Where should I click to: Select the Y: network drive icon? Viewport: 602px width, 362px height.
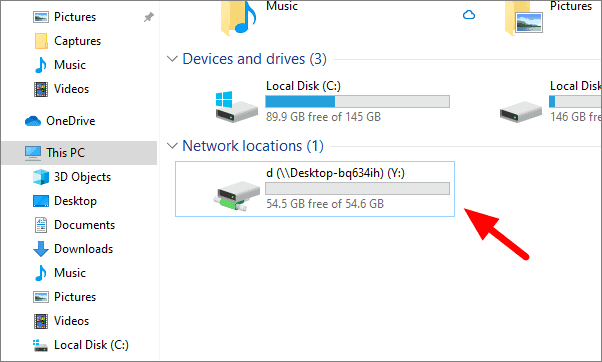point(236,196)
